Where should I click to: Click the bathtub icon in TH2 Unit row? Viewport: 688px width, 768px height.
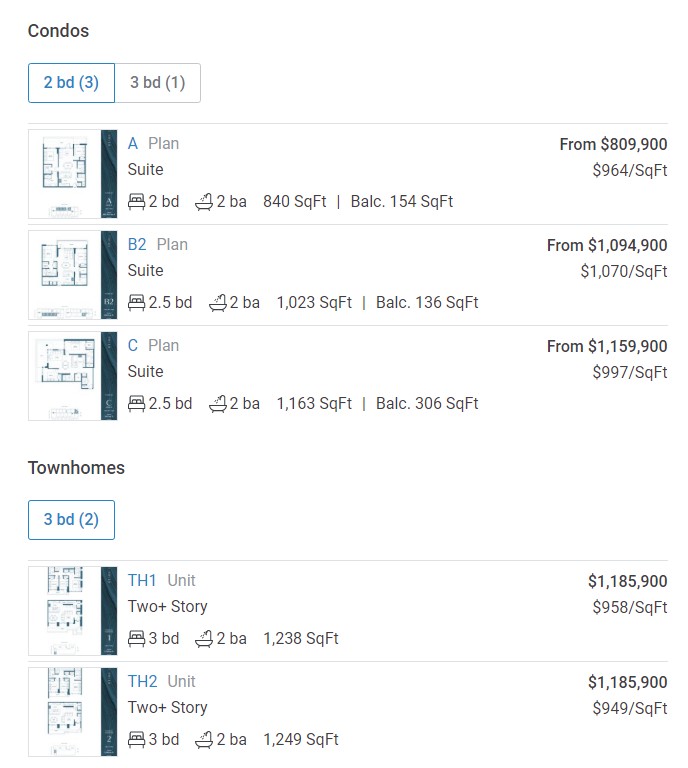coord(204,739)
